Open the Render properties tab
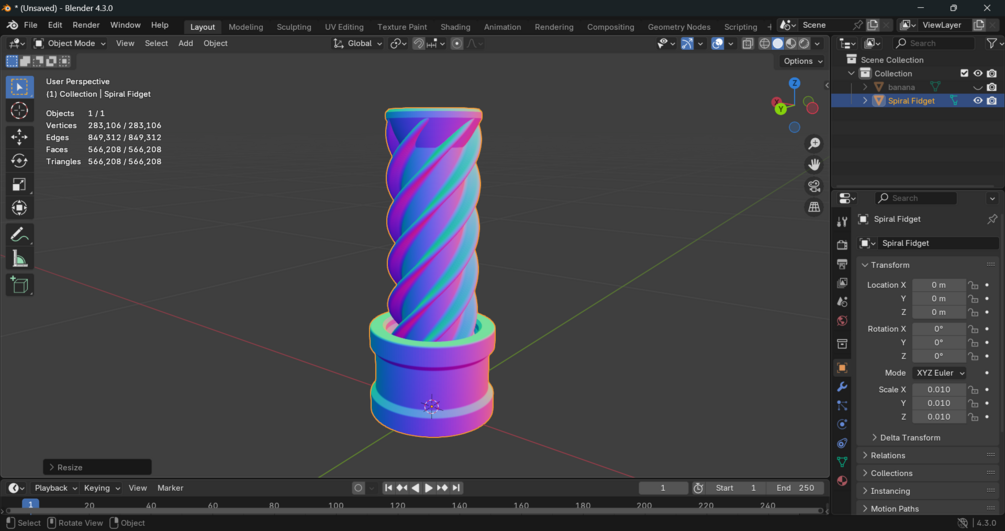Screen dimensions: 1005x531 [x=842, y=245]
